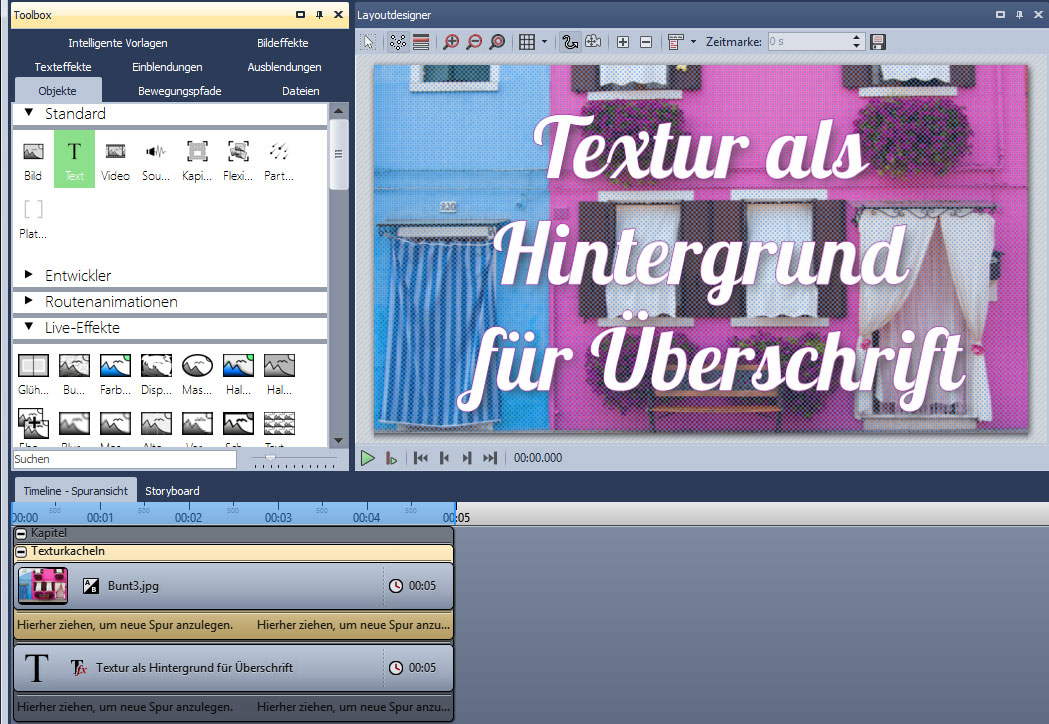1049x724 pixels.
Task: Toggle the camera pan mode button
Action: (593, 42)
